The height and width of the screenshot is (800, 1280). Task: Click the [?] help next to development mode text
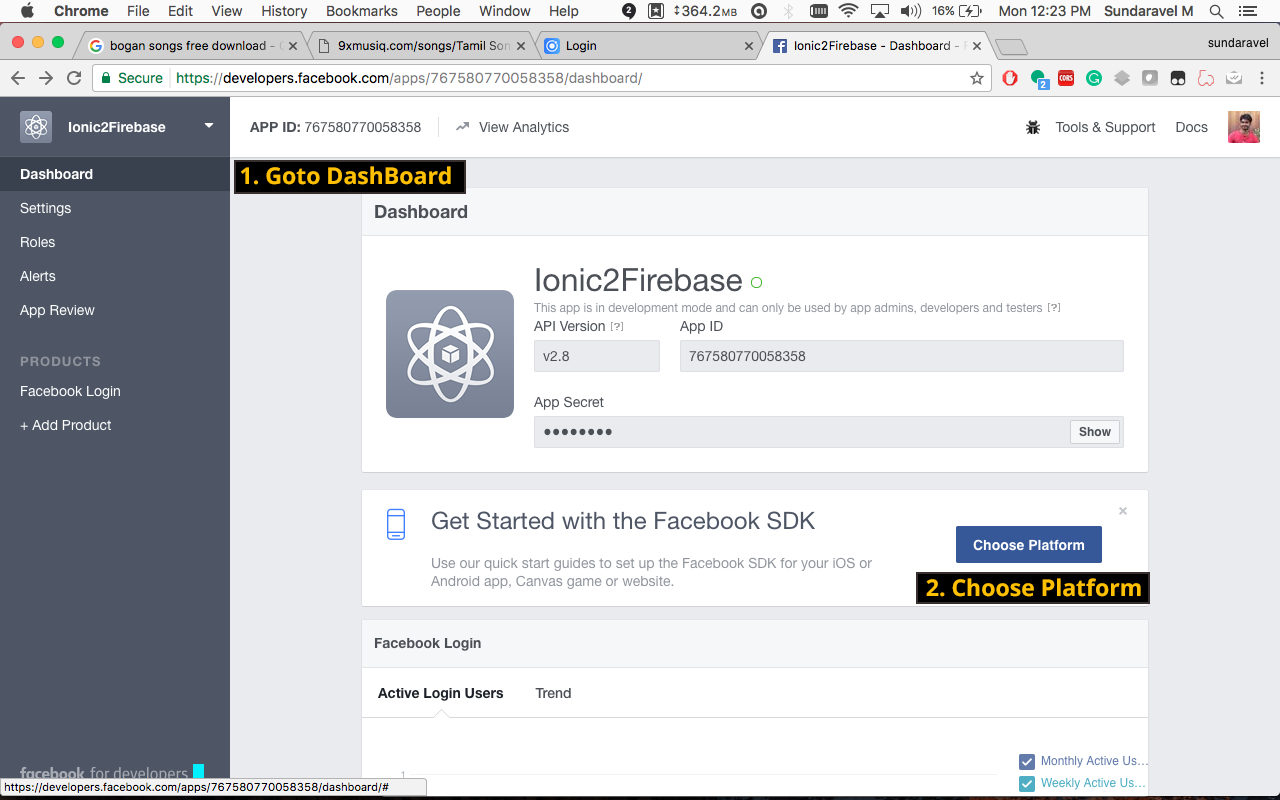tap(1054, 308)
